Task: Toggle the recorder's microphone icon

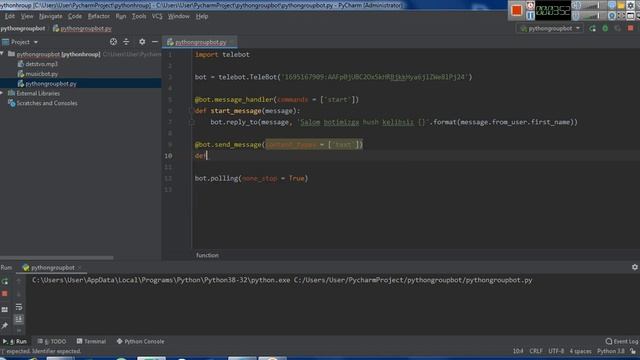Action: 576,16
